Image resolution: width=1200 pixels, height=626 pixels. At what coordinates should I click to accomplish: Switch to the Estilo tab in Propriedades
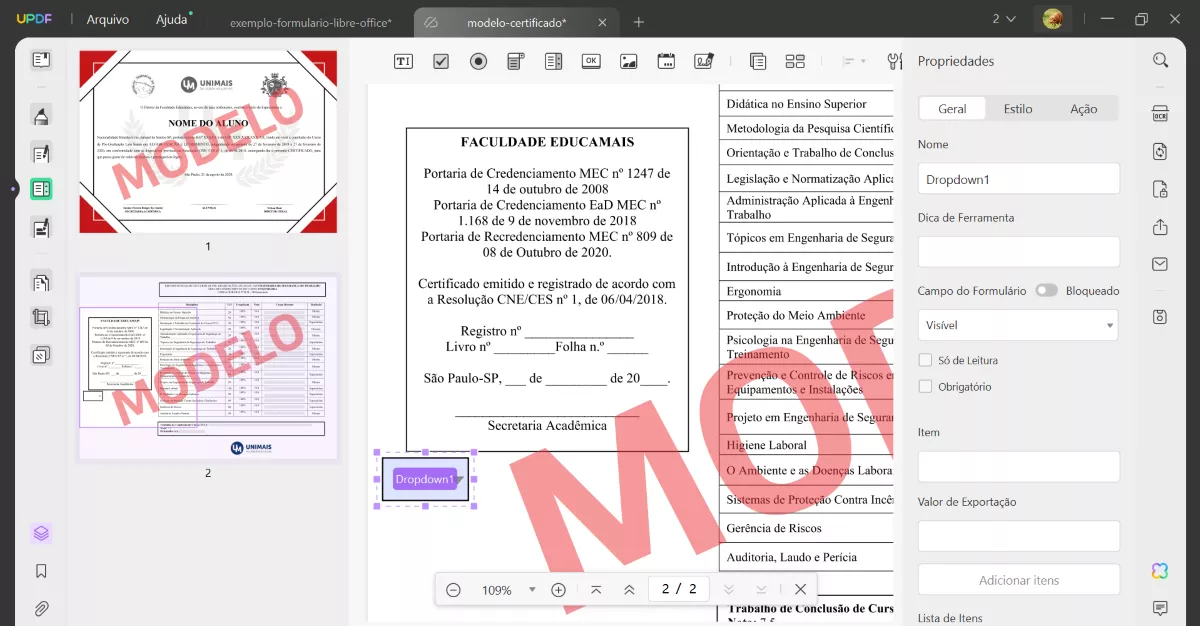[x=1018, y=108]
